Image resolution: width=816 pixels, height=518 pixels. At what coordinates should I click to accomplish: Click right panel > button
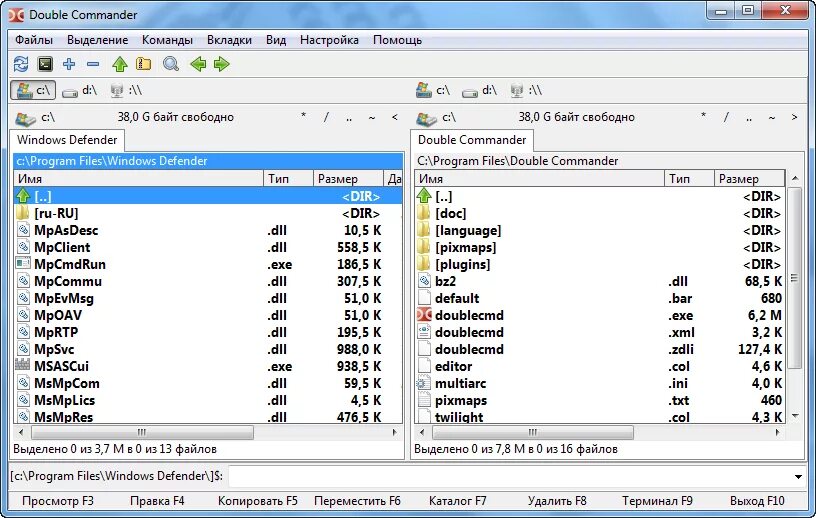coord(794,117)
